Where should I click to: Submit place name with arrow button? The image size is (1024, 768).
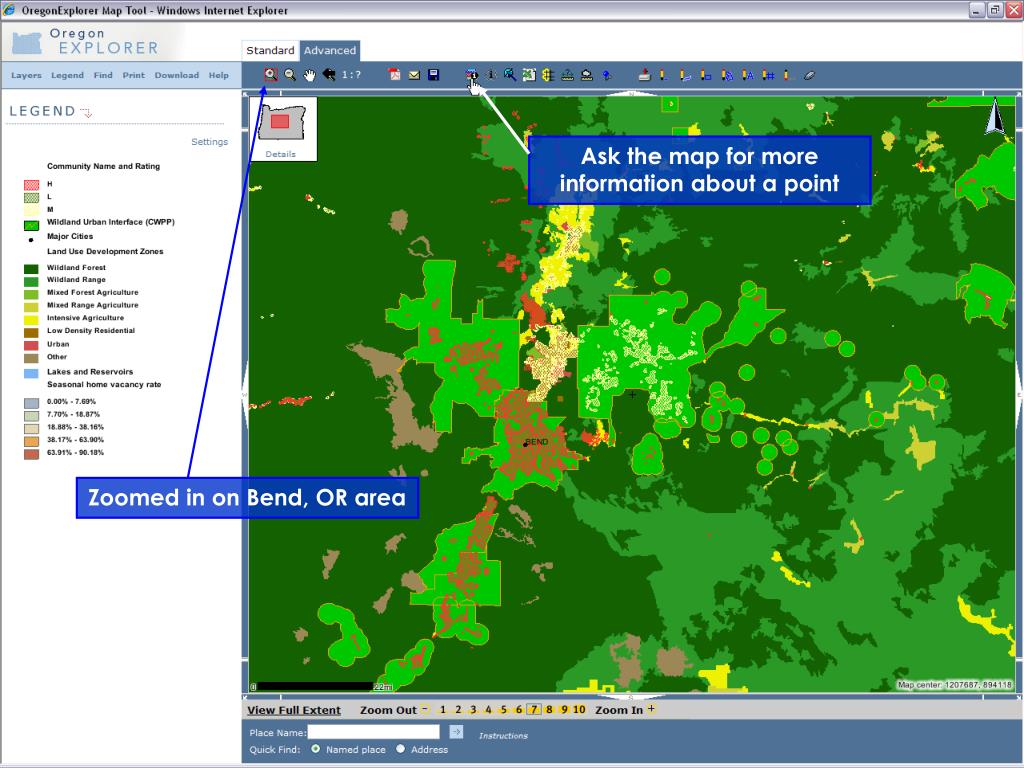click(456, 732)
